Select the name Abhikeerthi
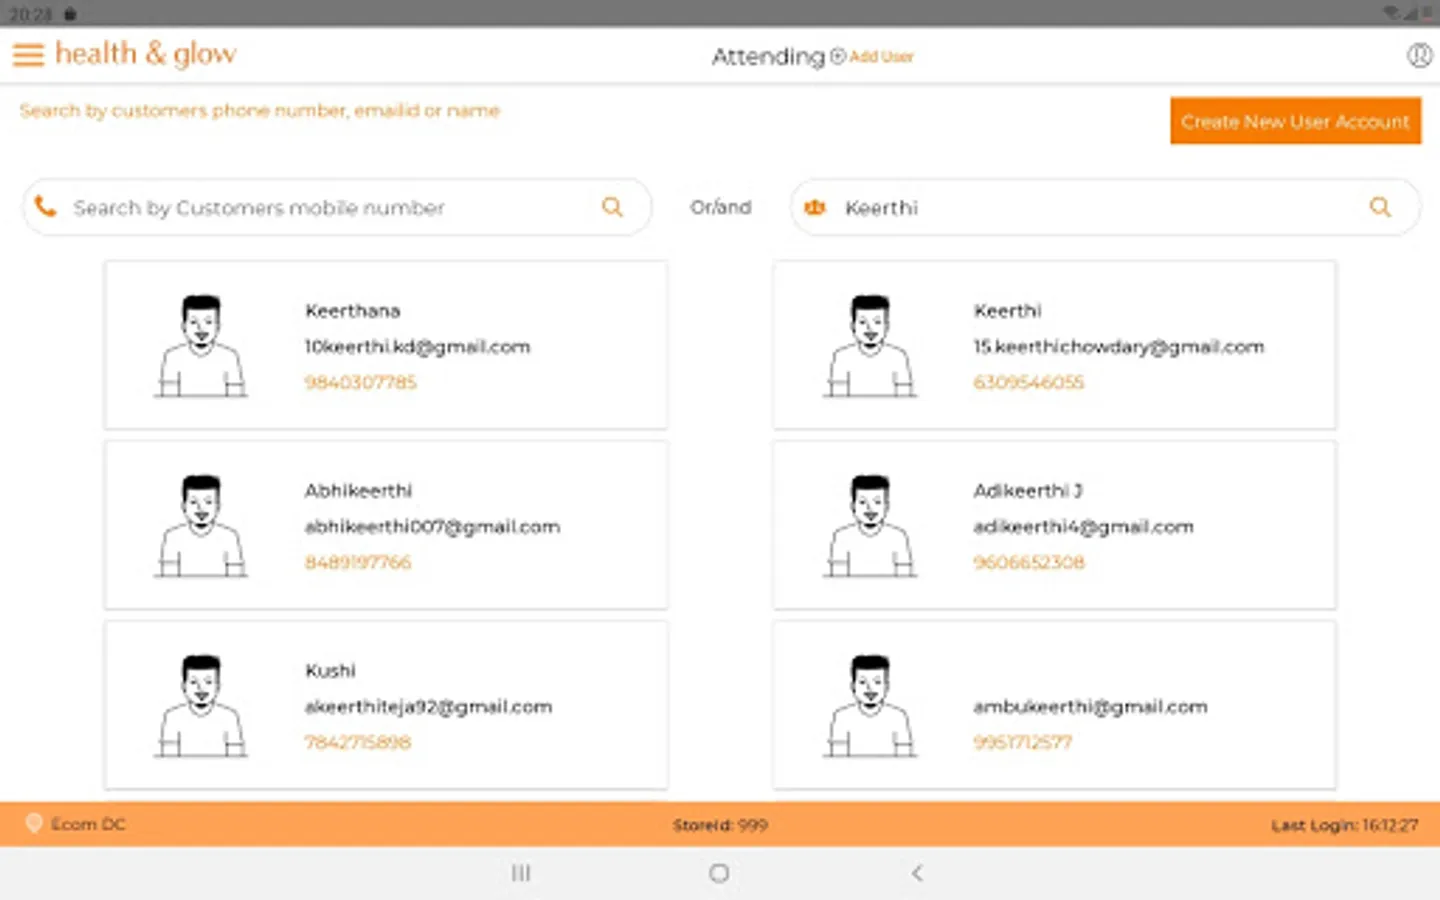The width and height of the screenshot is (1440, 900). click(x=359, y=491)
